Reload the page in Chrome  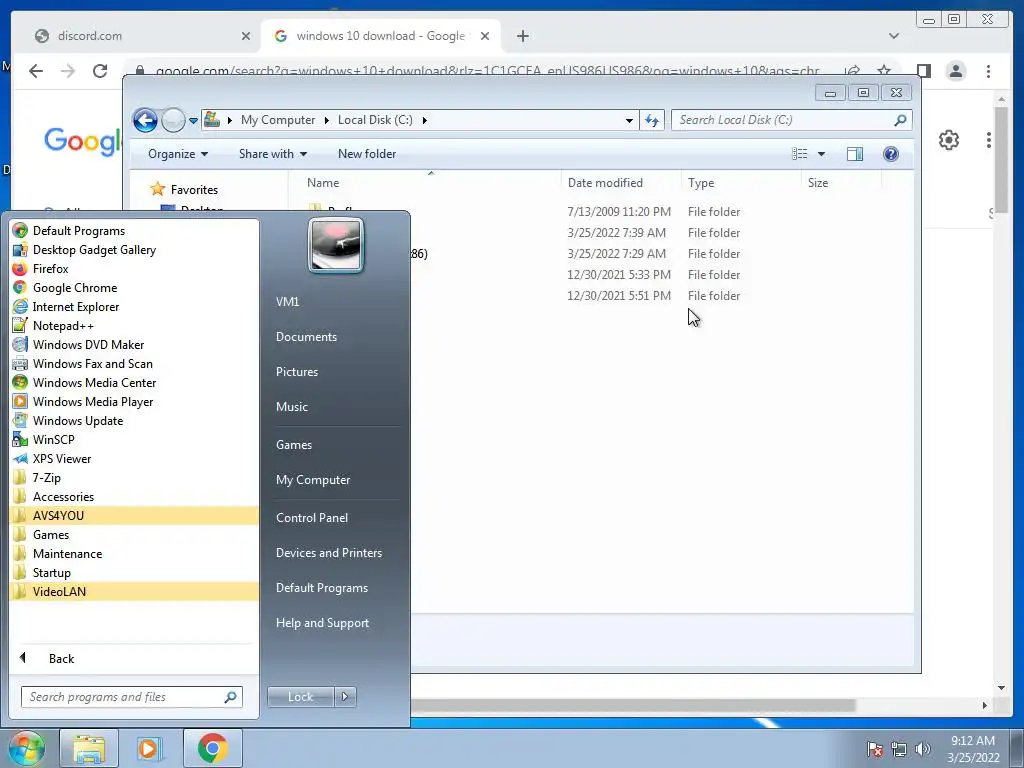point(100,71)
